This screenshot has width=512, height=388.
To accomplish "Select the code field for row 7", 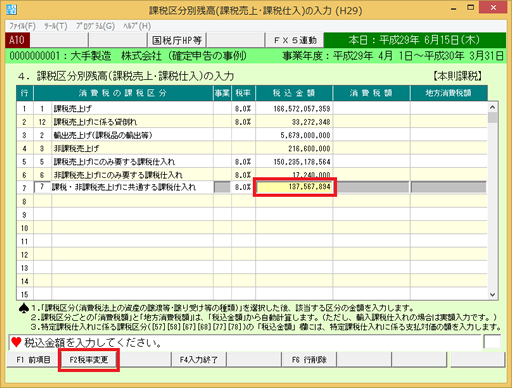I will click(x=42, y=187).
